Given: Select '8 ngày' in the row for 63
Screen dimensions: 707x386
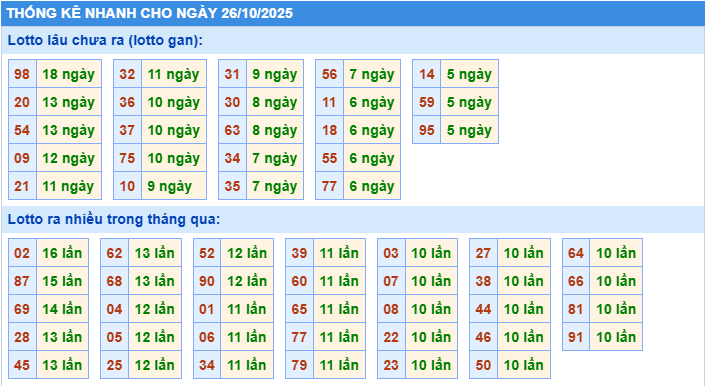Looking at the screenshot, I should 275,130.
